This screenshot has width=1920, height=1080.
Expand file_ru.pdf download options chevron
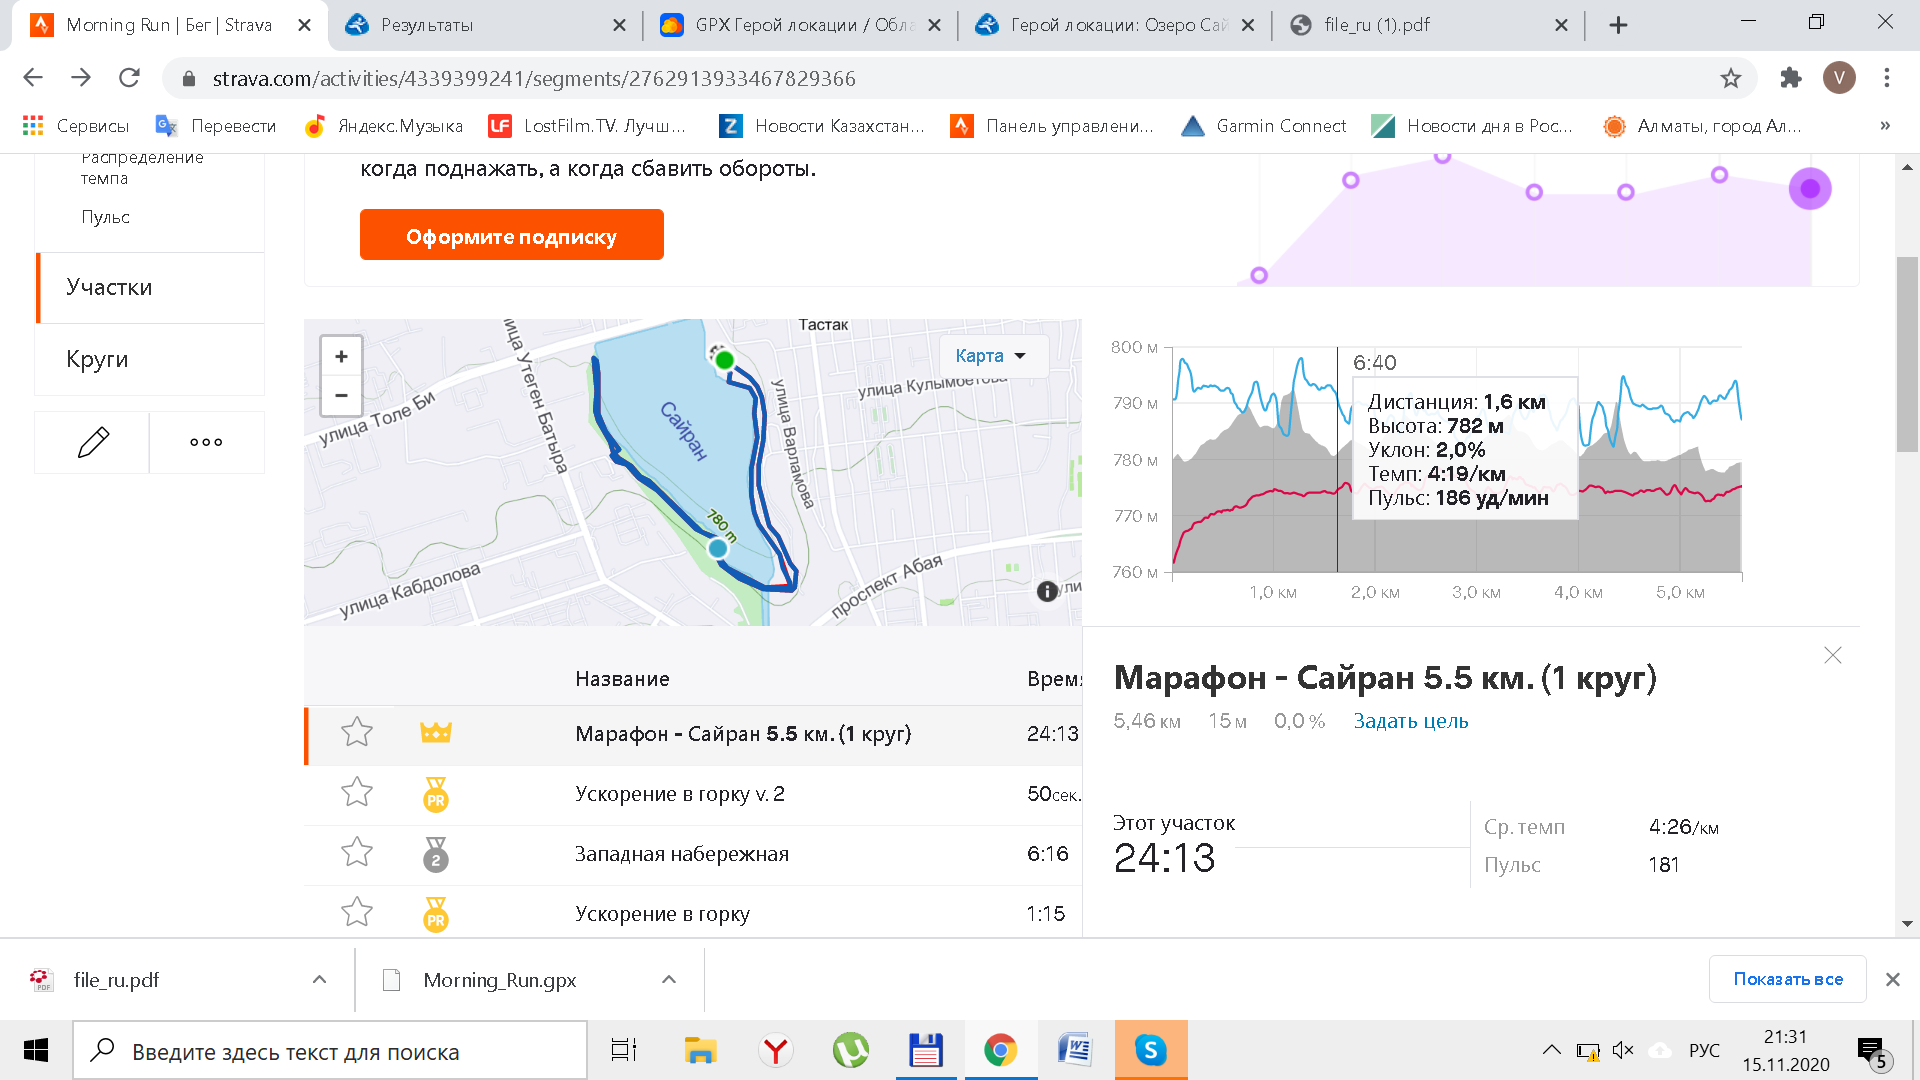point(319,979)
